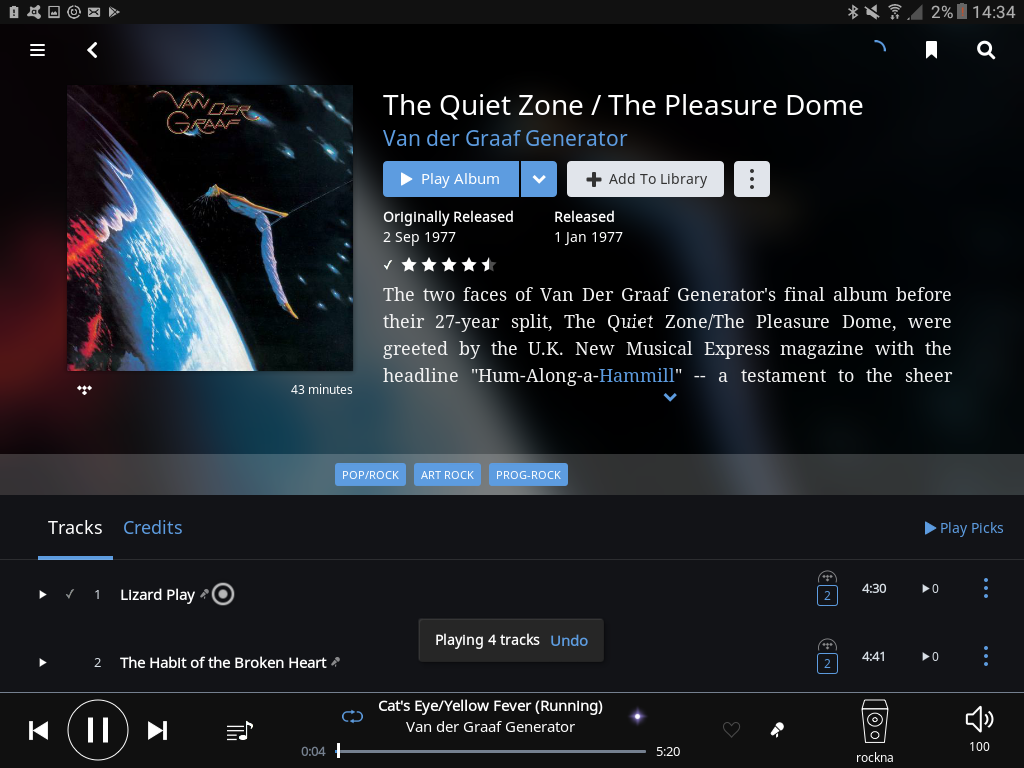Show lyrics with the microphone icon
This screenshot has height=768, width=1024.
click(x=777, y=729)
